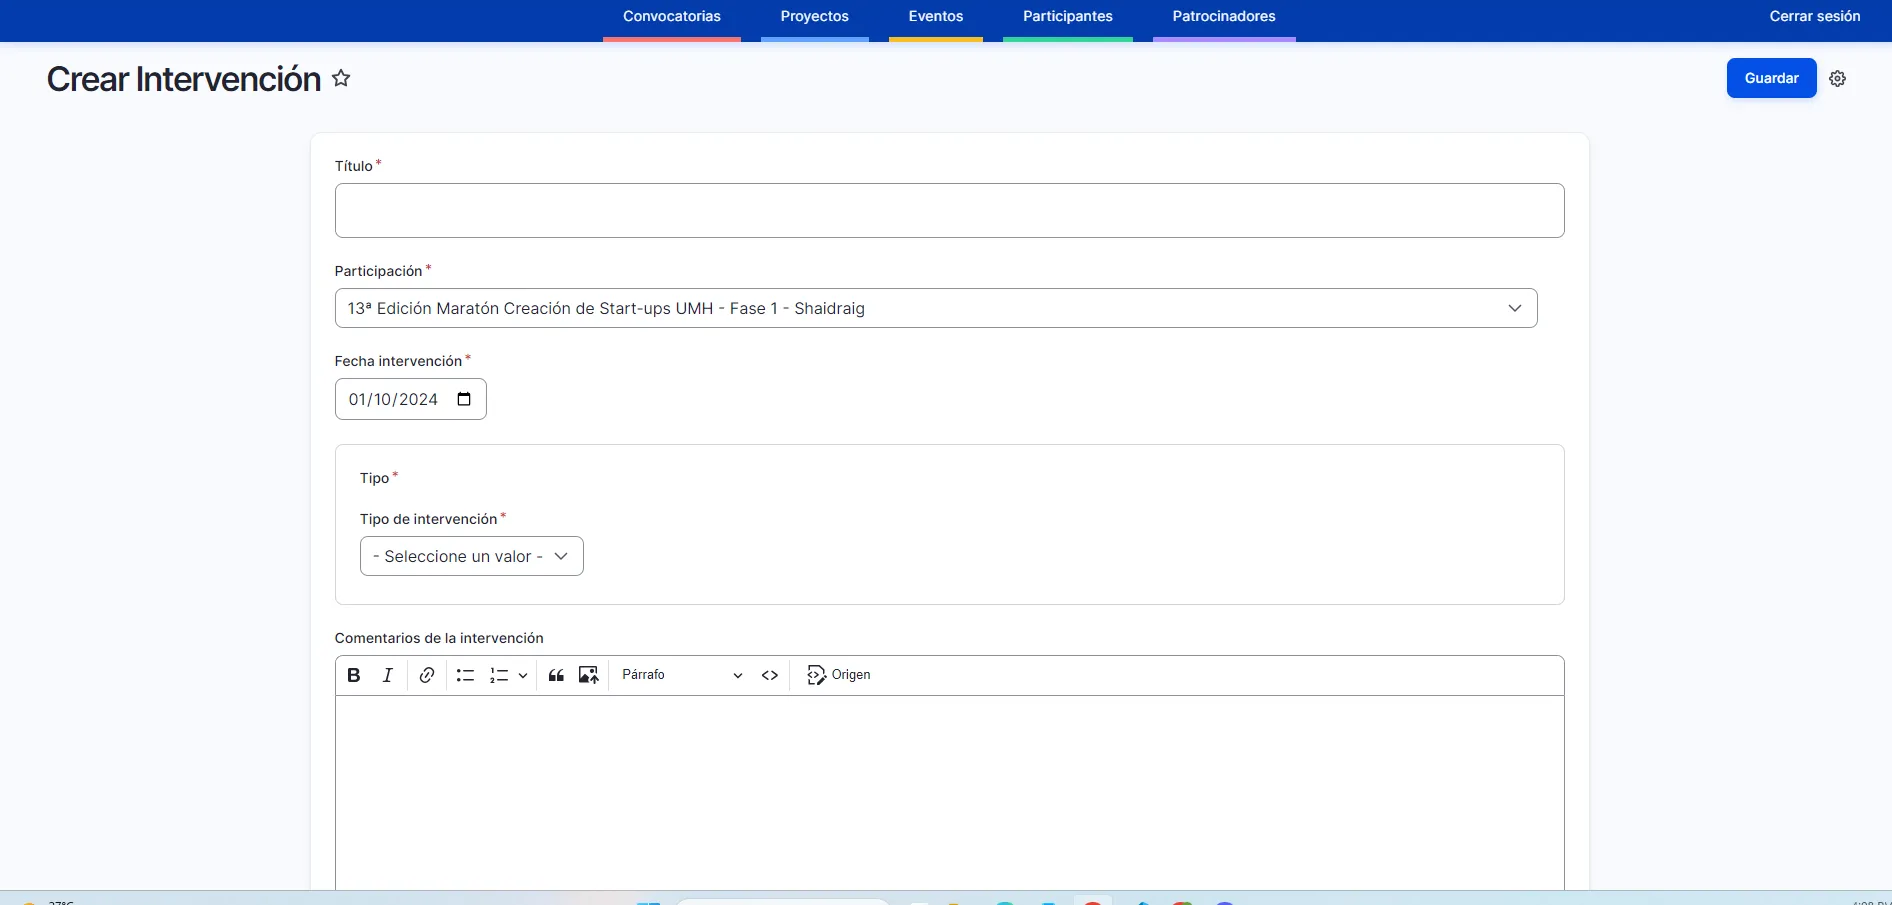The height and width of the screenshot is (905, 1892).
Task: Expand the Tipo de intervención selector
Action: [471, 556]
